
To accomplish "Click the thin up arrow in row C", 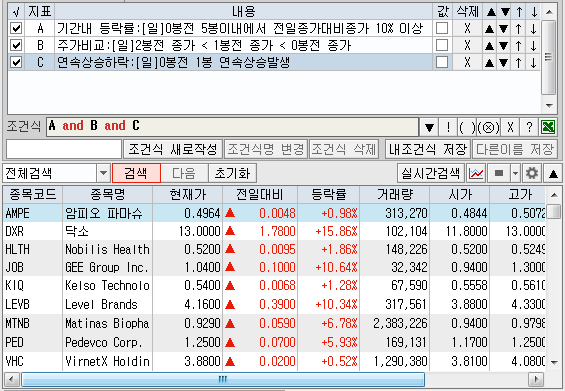I will click(519, 63).
